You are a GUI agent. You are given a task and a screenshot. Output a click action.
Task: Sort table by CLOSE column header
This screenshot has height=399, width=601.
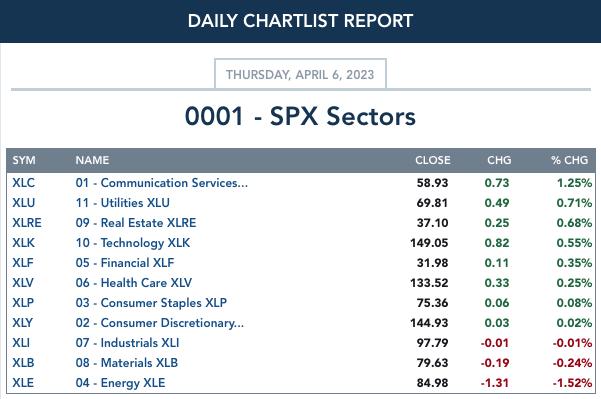coord(433,160)
